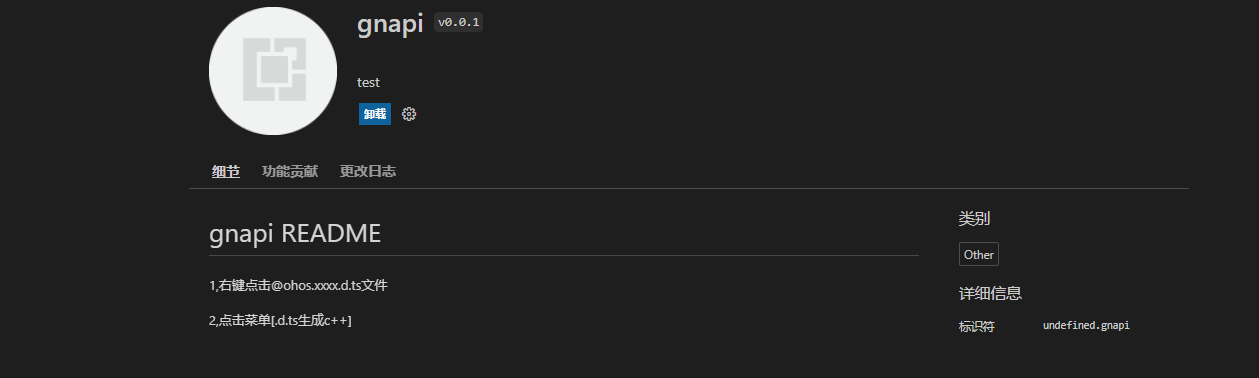Click the gnapi README heading
The image size is (1259, 378).
tap(295, 234)
